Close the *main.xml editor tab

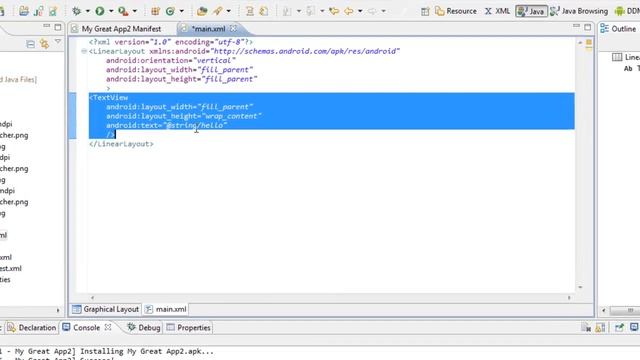point(233,29)
